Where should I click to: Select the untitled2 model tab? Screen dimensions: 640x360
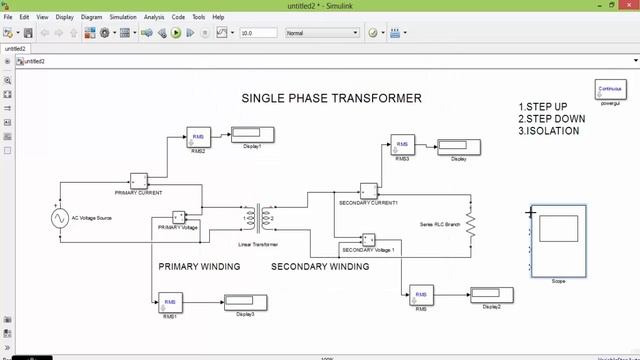point(15,49)
